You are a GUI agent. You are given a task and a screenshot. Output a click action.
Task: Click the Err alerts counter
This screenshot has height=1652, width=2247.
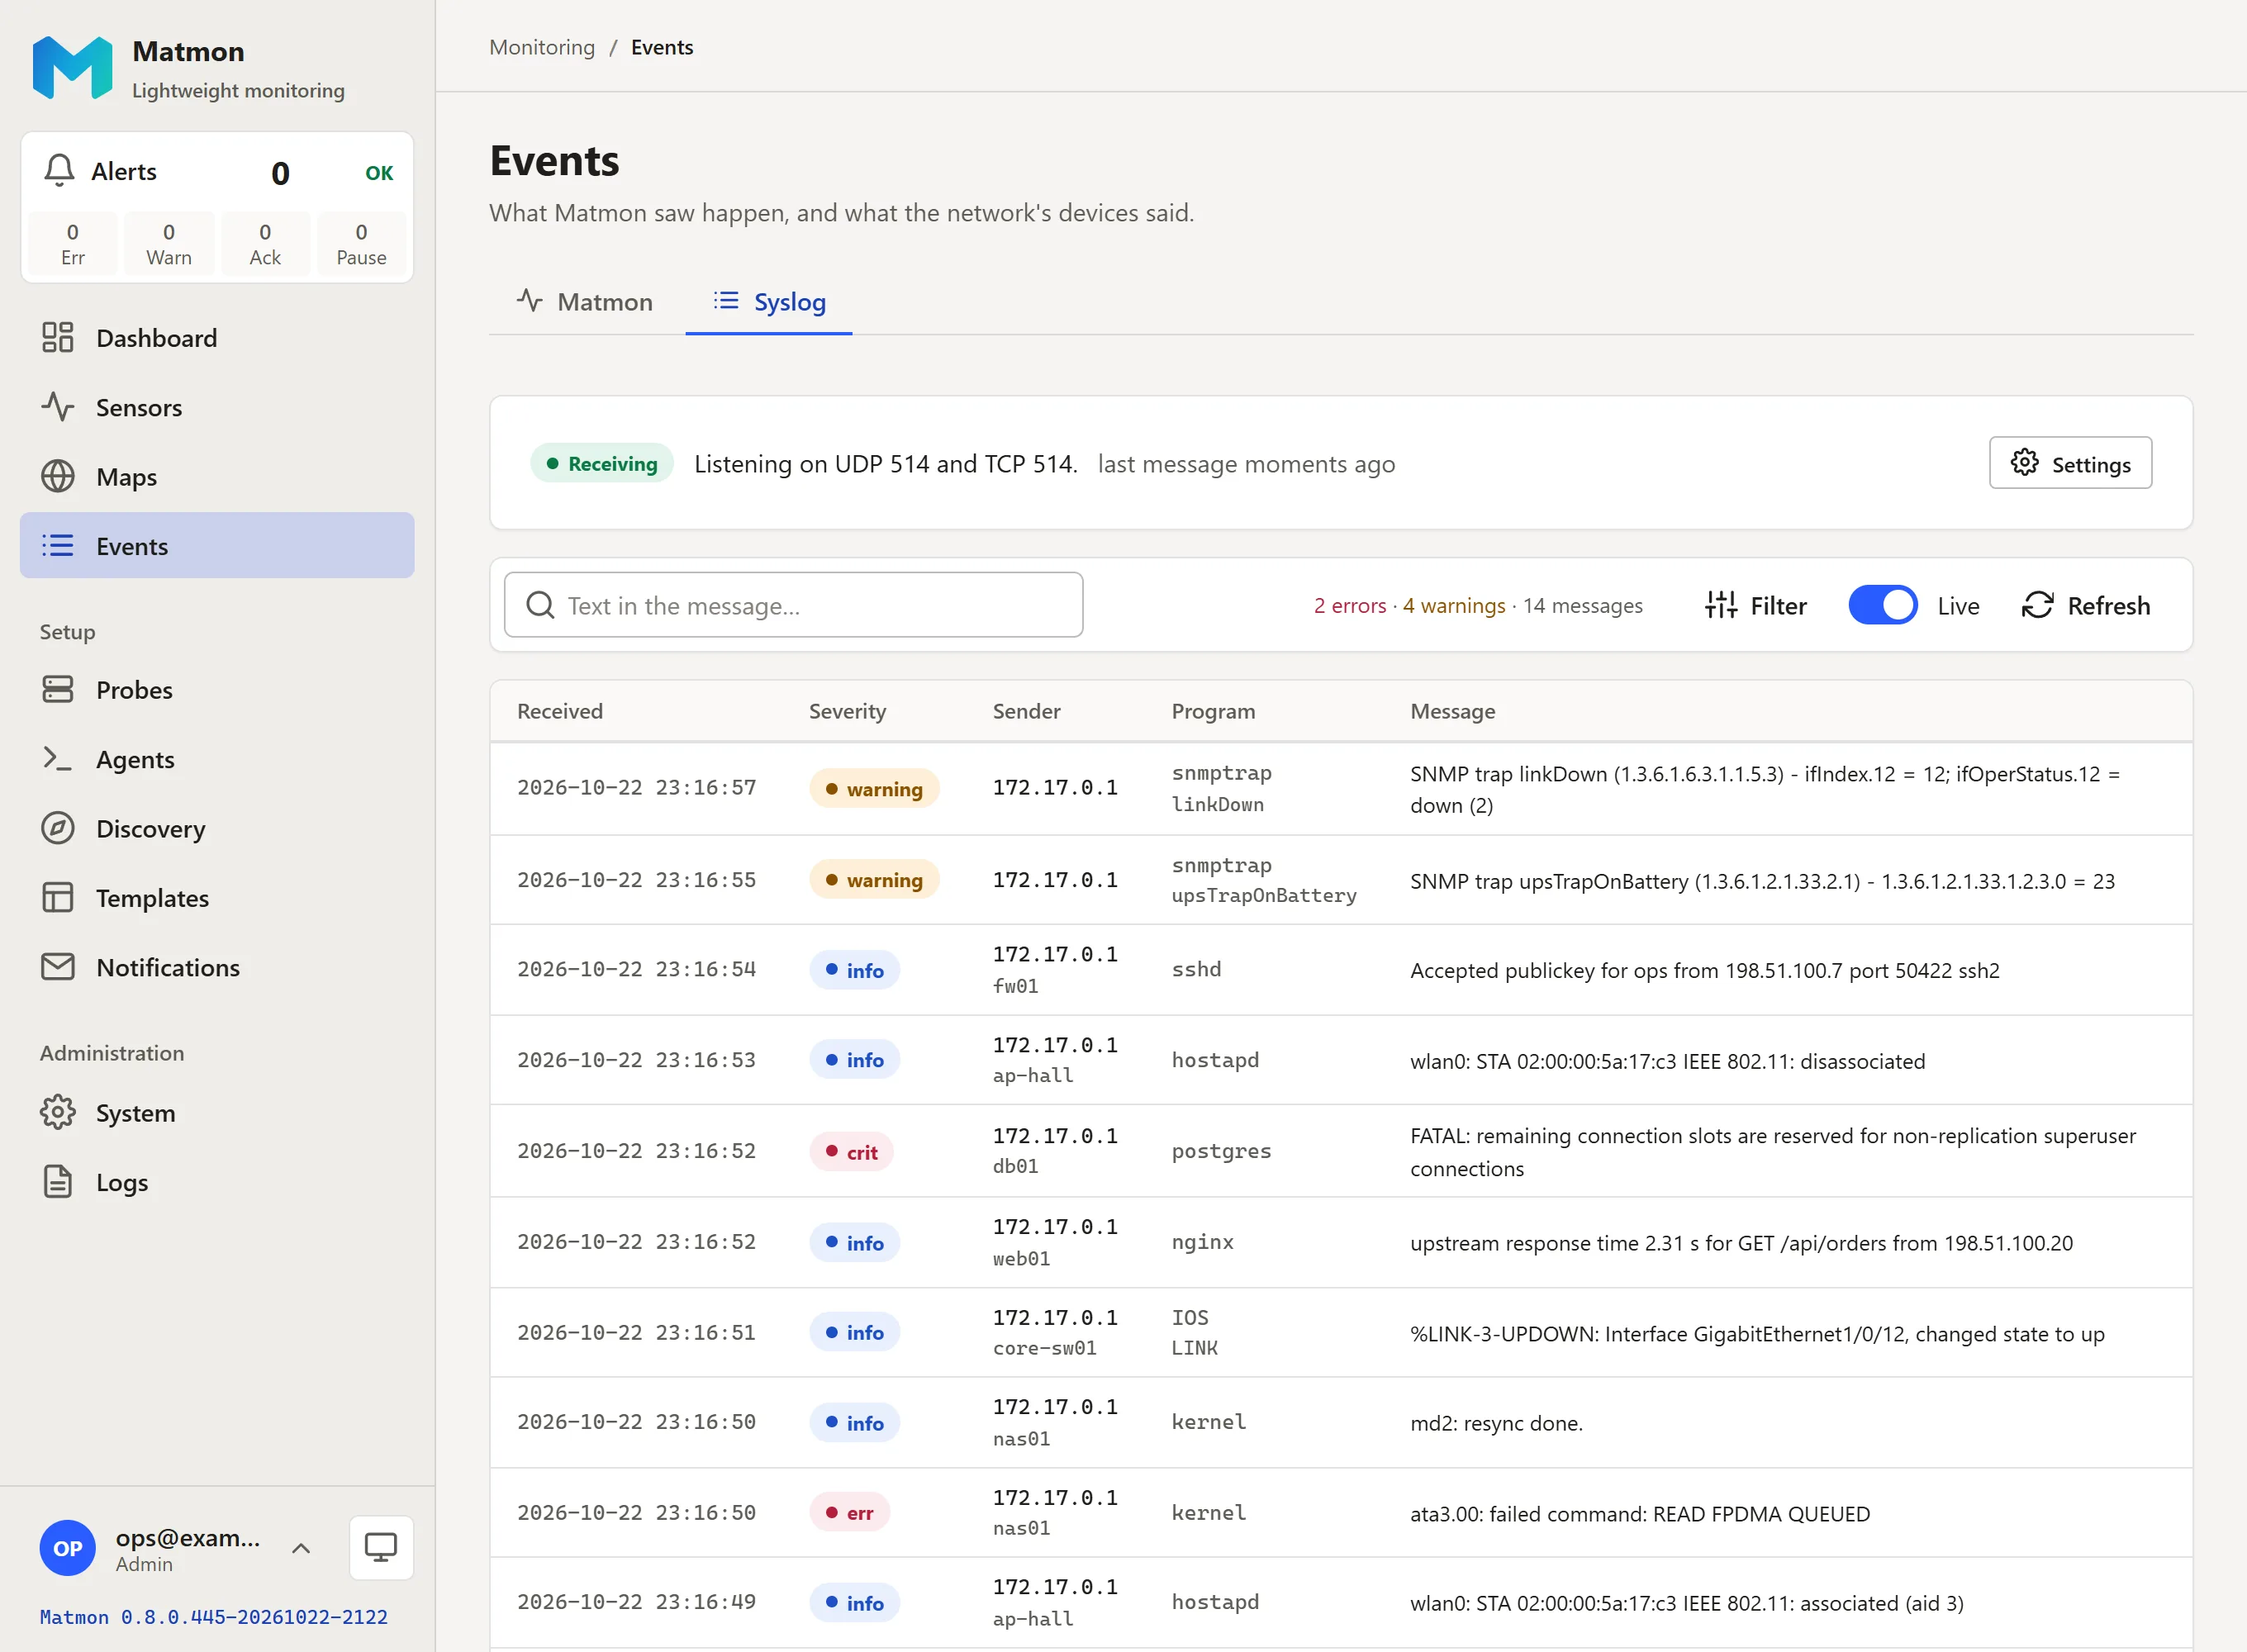(x=73, y=243)
